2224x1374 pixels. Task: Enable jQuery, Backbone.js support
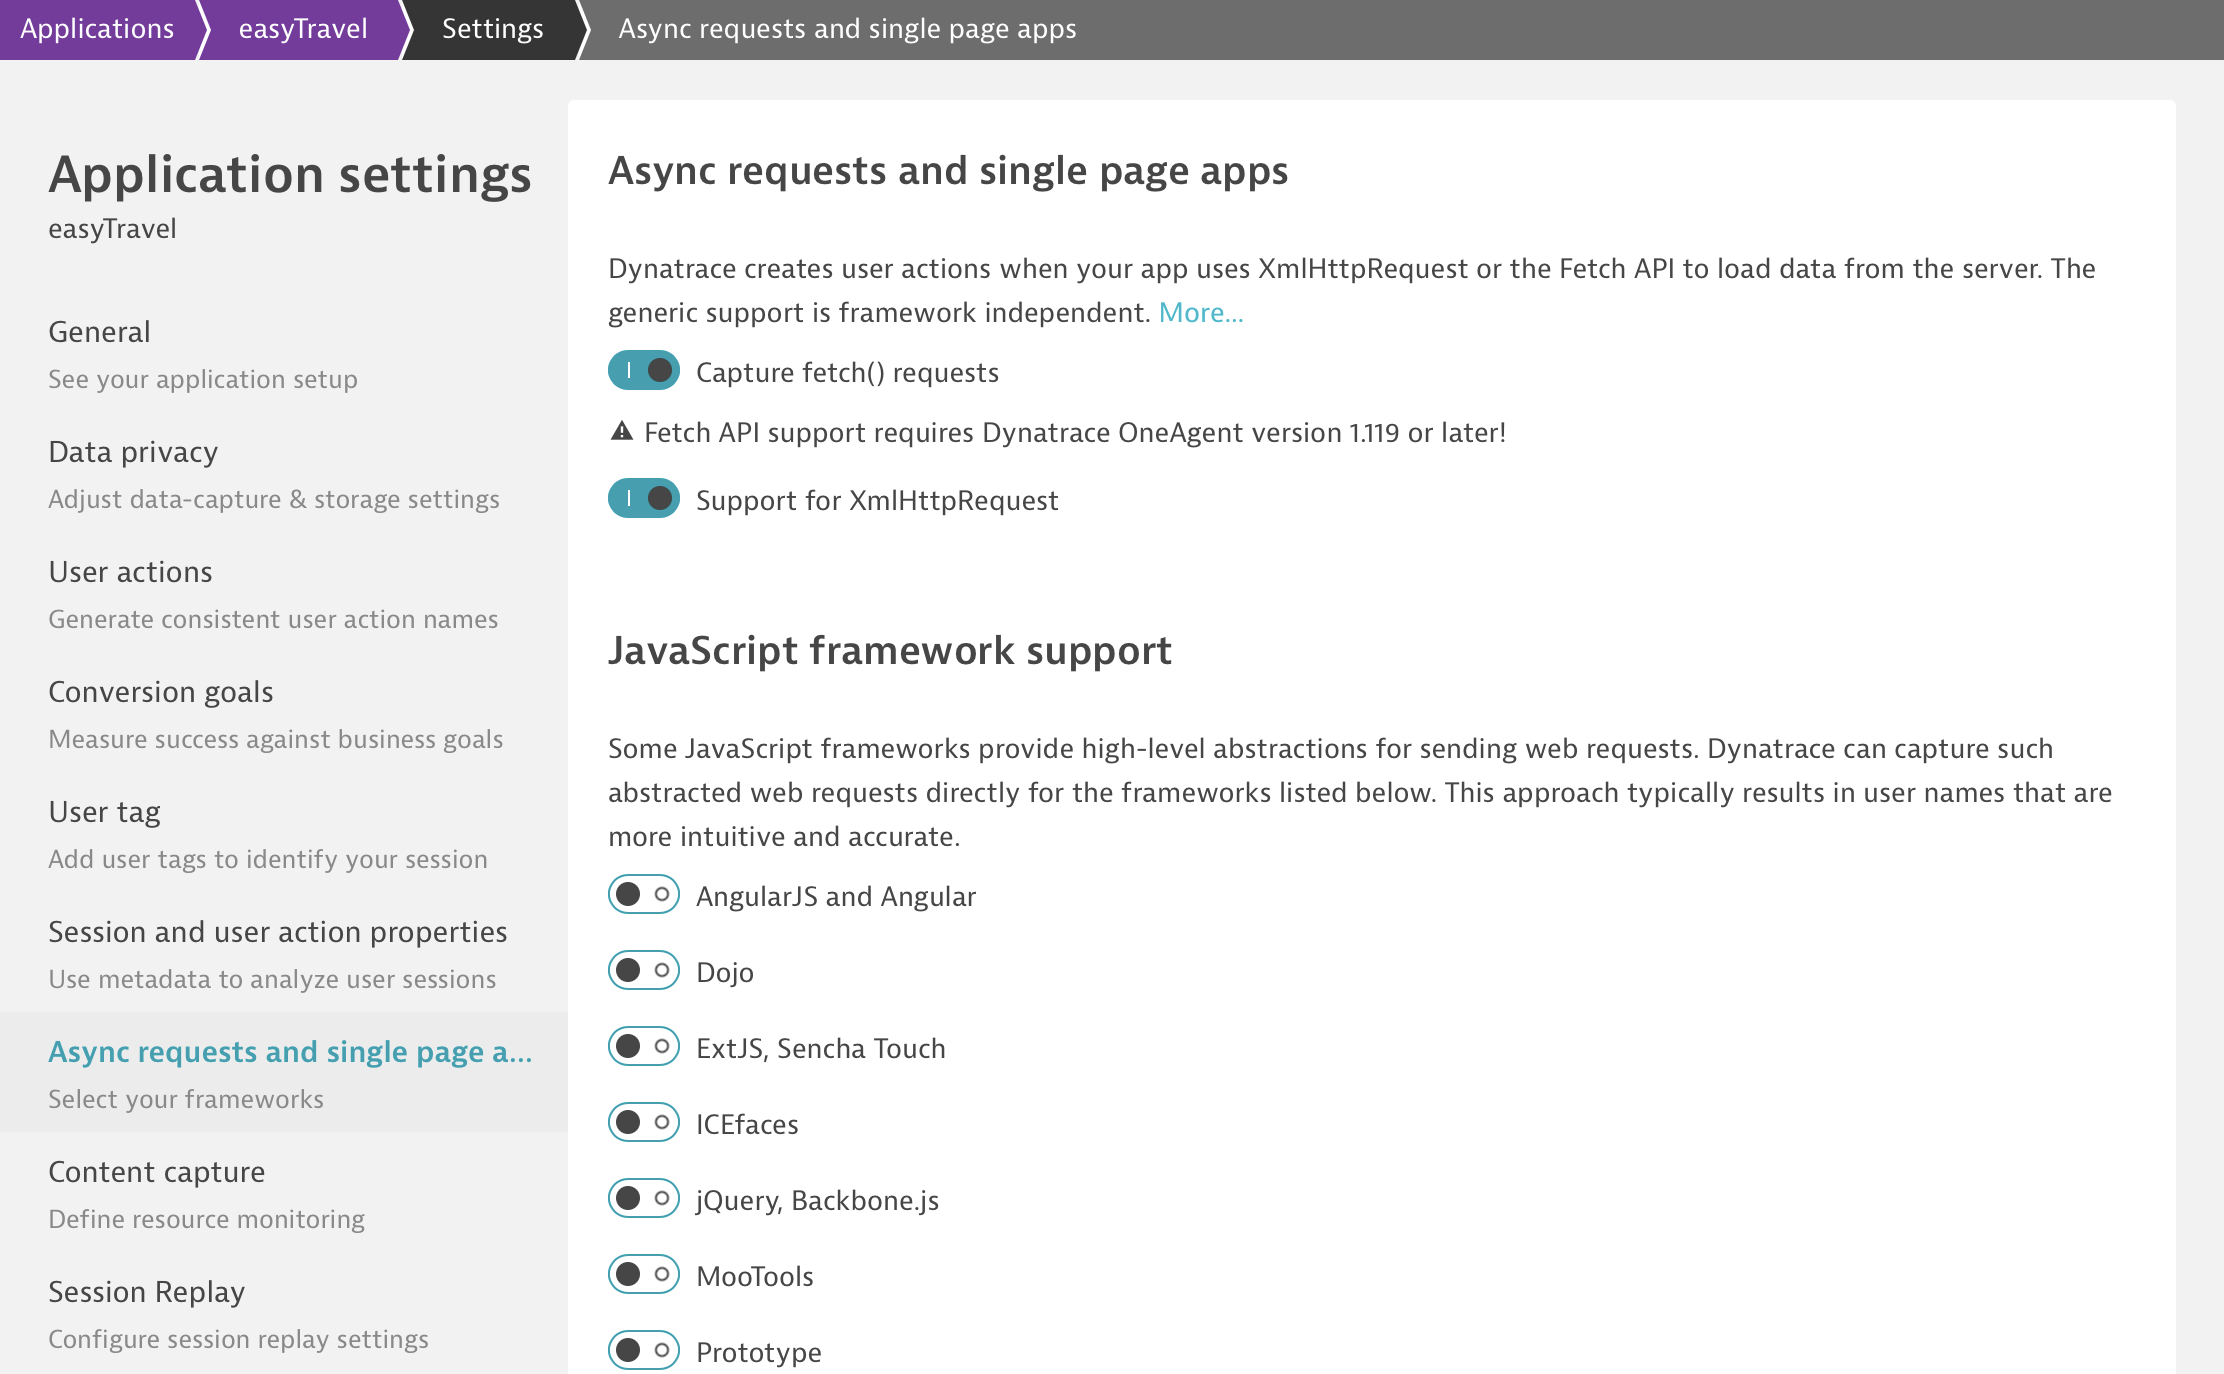pos(644,1199)
